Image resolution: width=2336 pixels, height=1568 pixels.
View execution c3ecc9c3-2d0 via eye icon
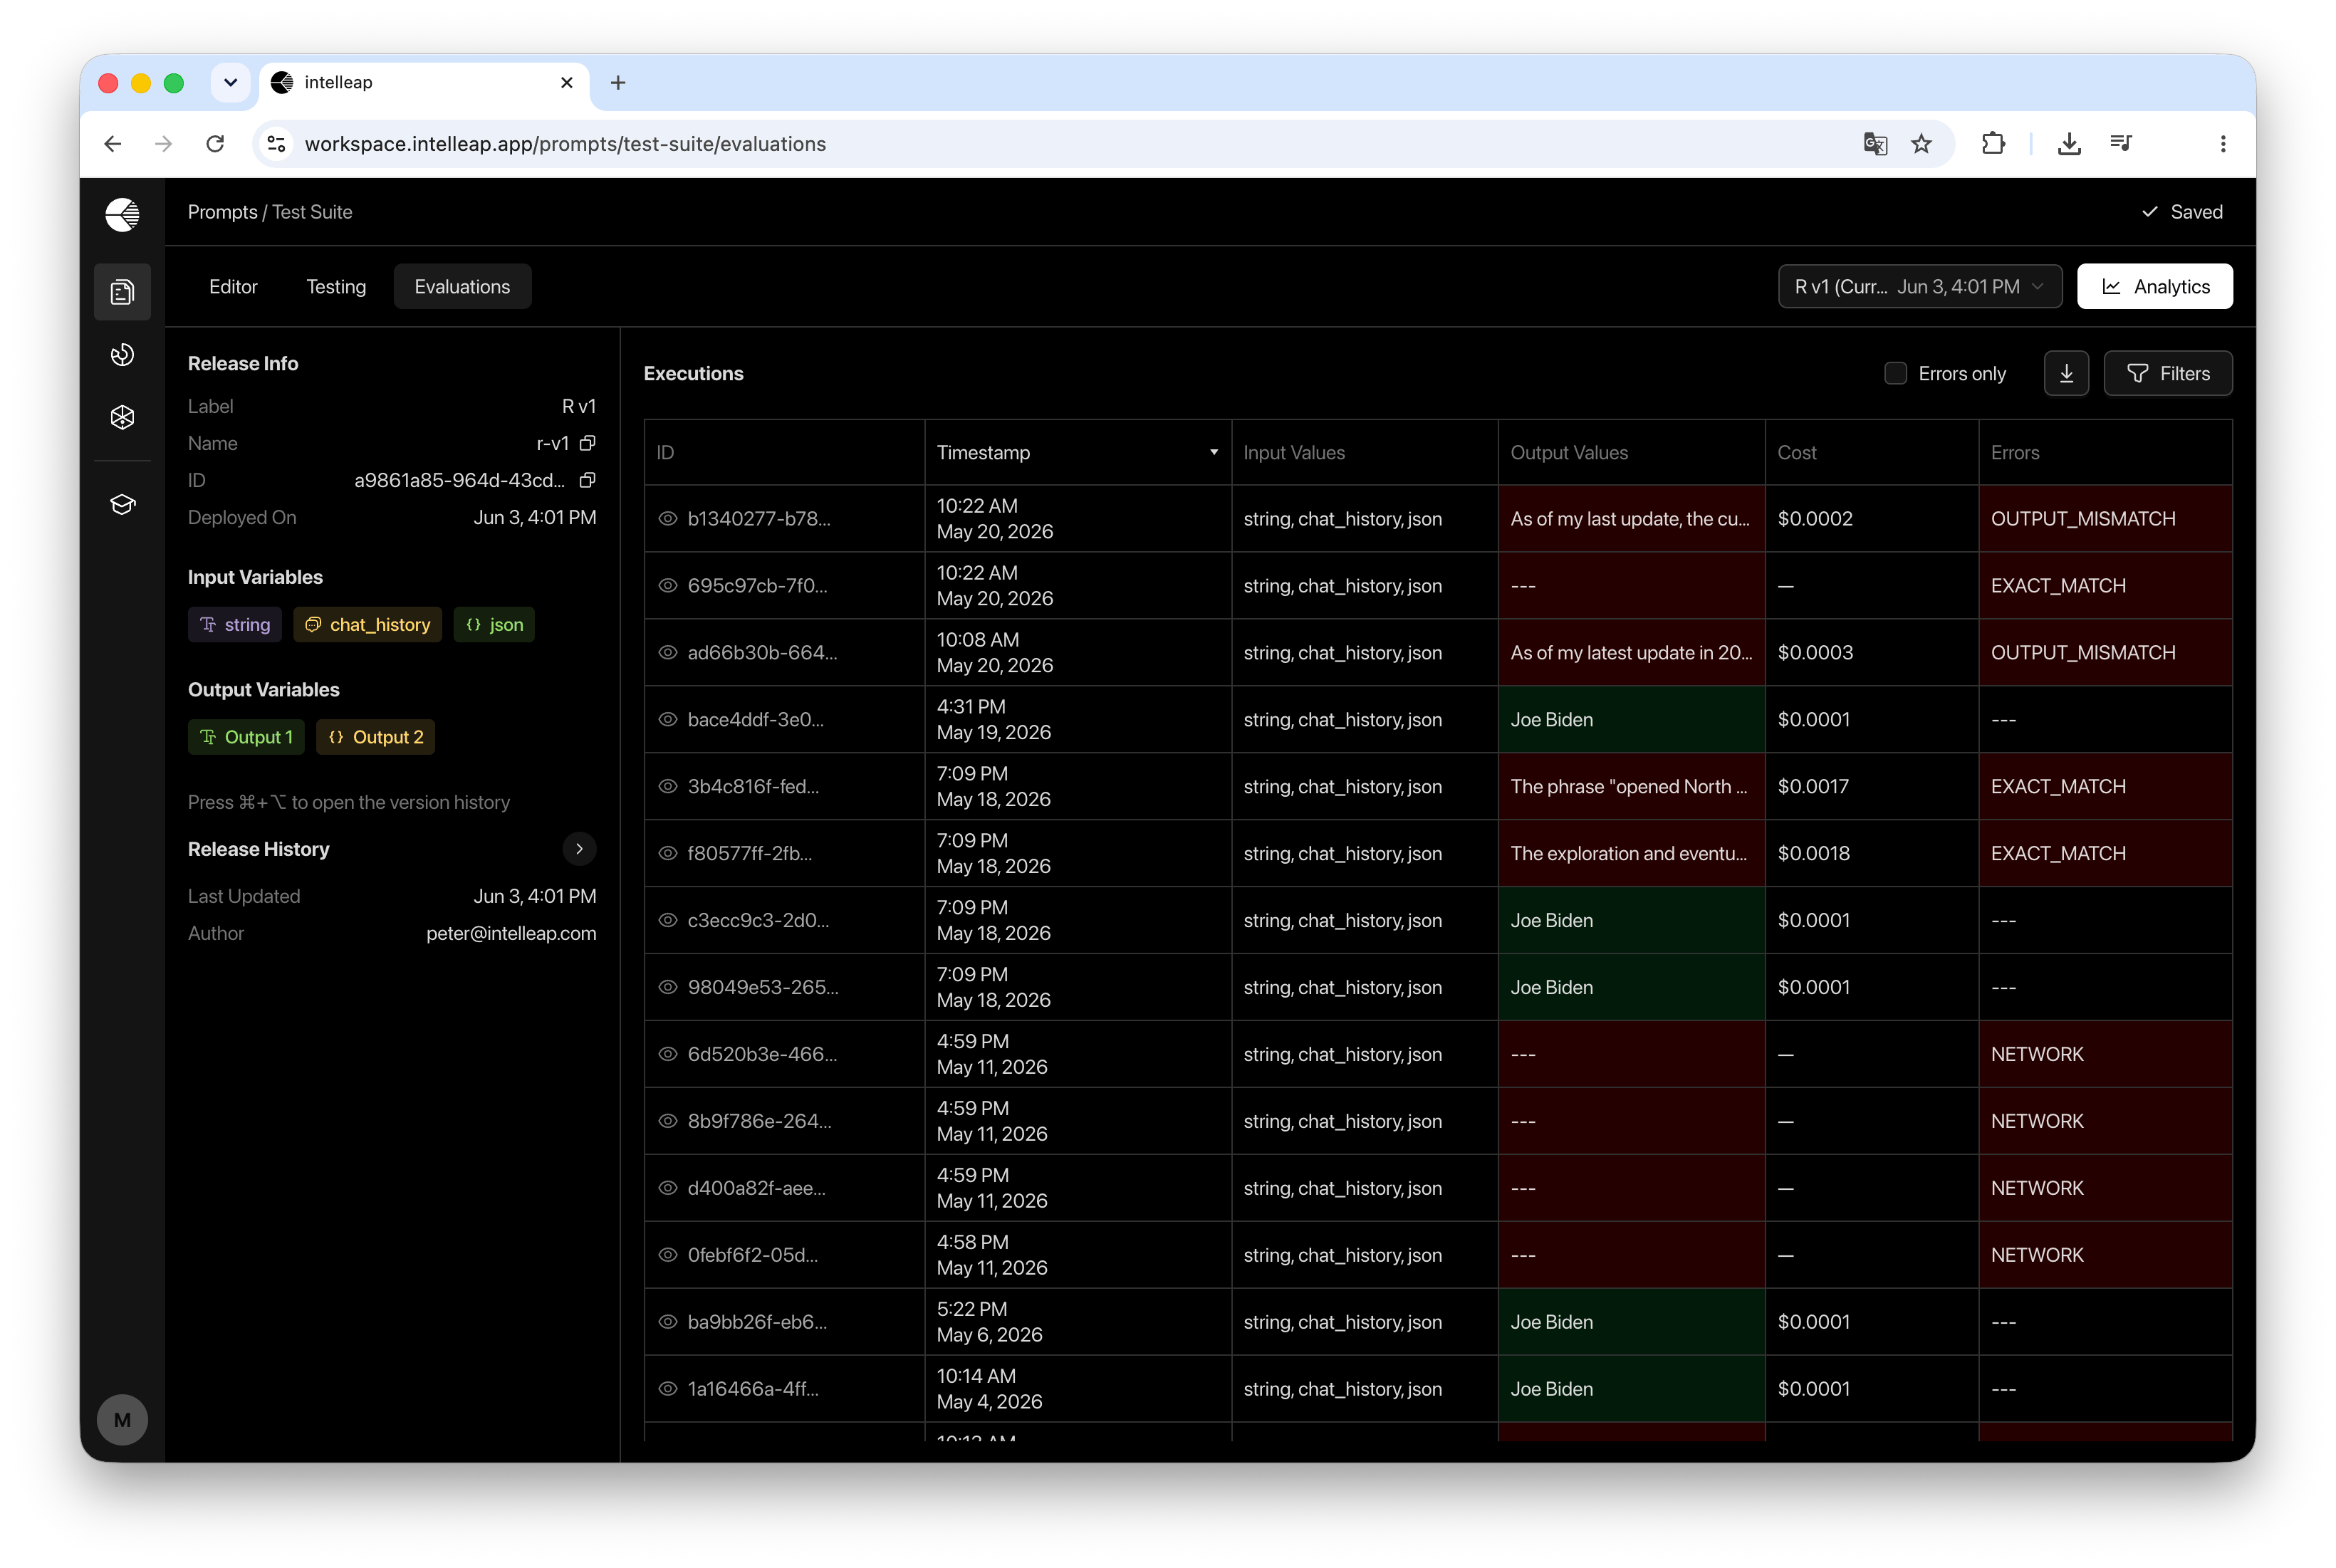(x=668, y=920)
